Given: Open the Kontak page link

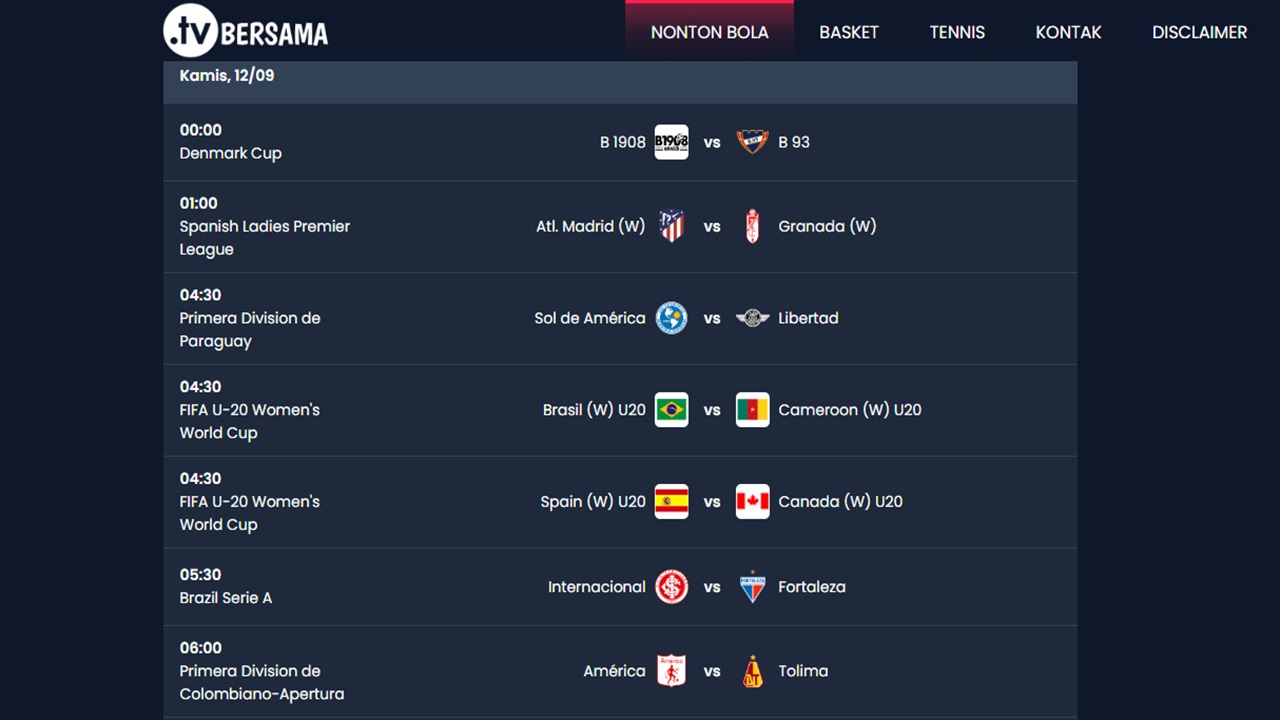Looking at the screenshot, I should click(x=1068, y=32).
